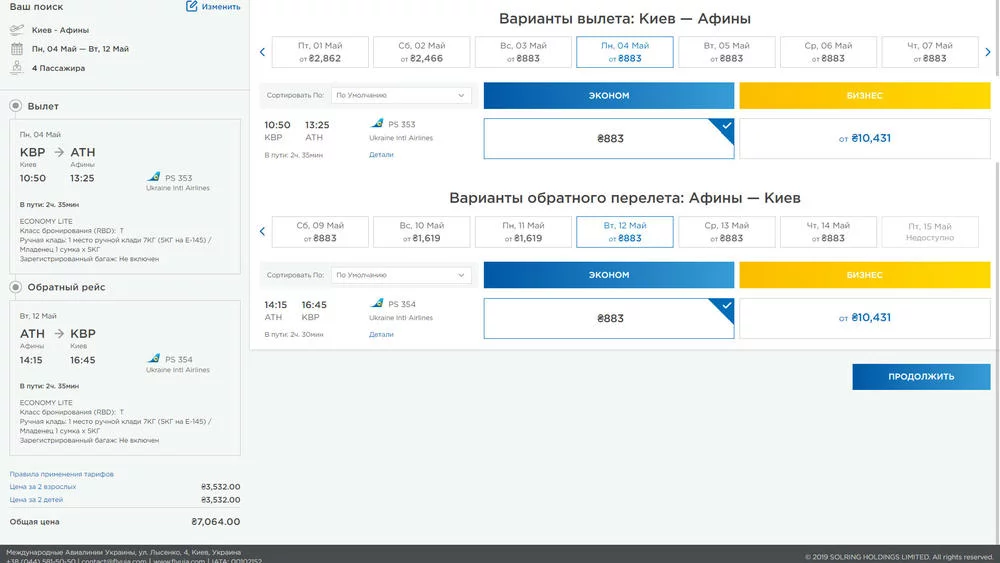The height and width of the screenshot is (563, 1000).
Task: Toggle the Вылет section radio marker
Action: click(16, 106)
